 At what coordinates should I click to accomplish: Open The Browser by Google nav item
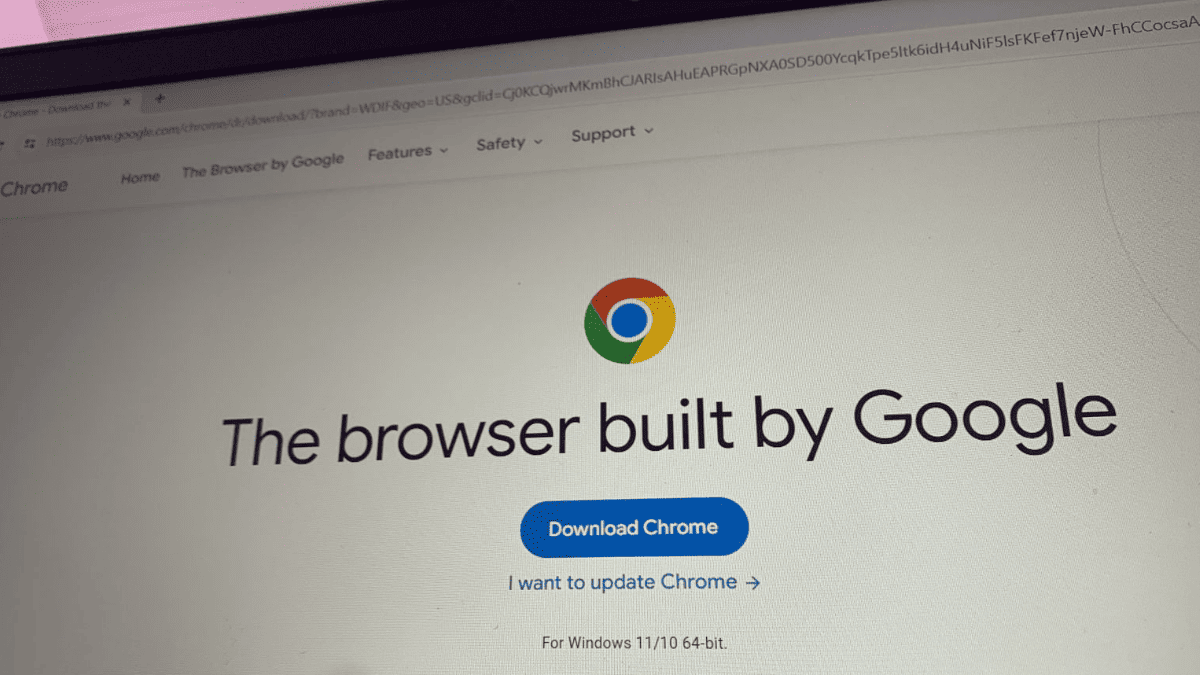[263, 165]
